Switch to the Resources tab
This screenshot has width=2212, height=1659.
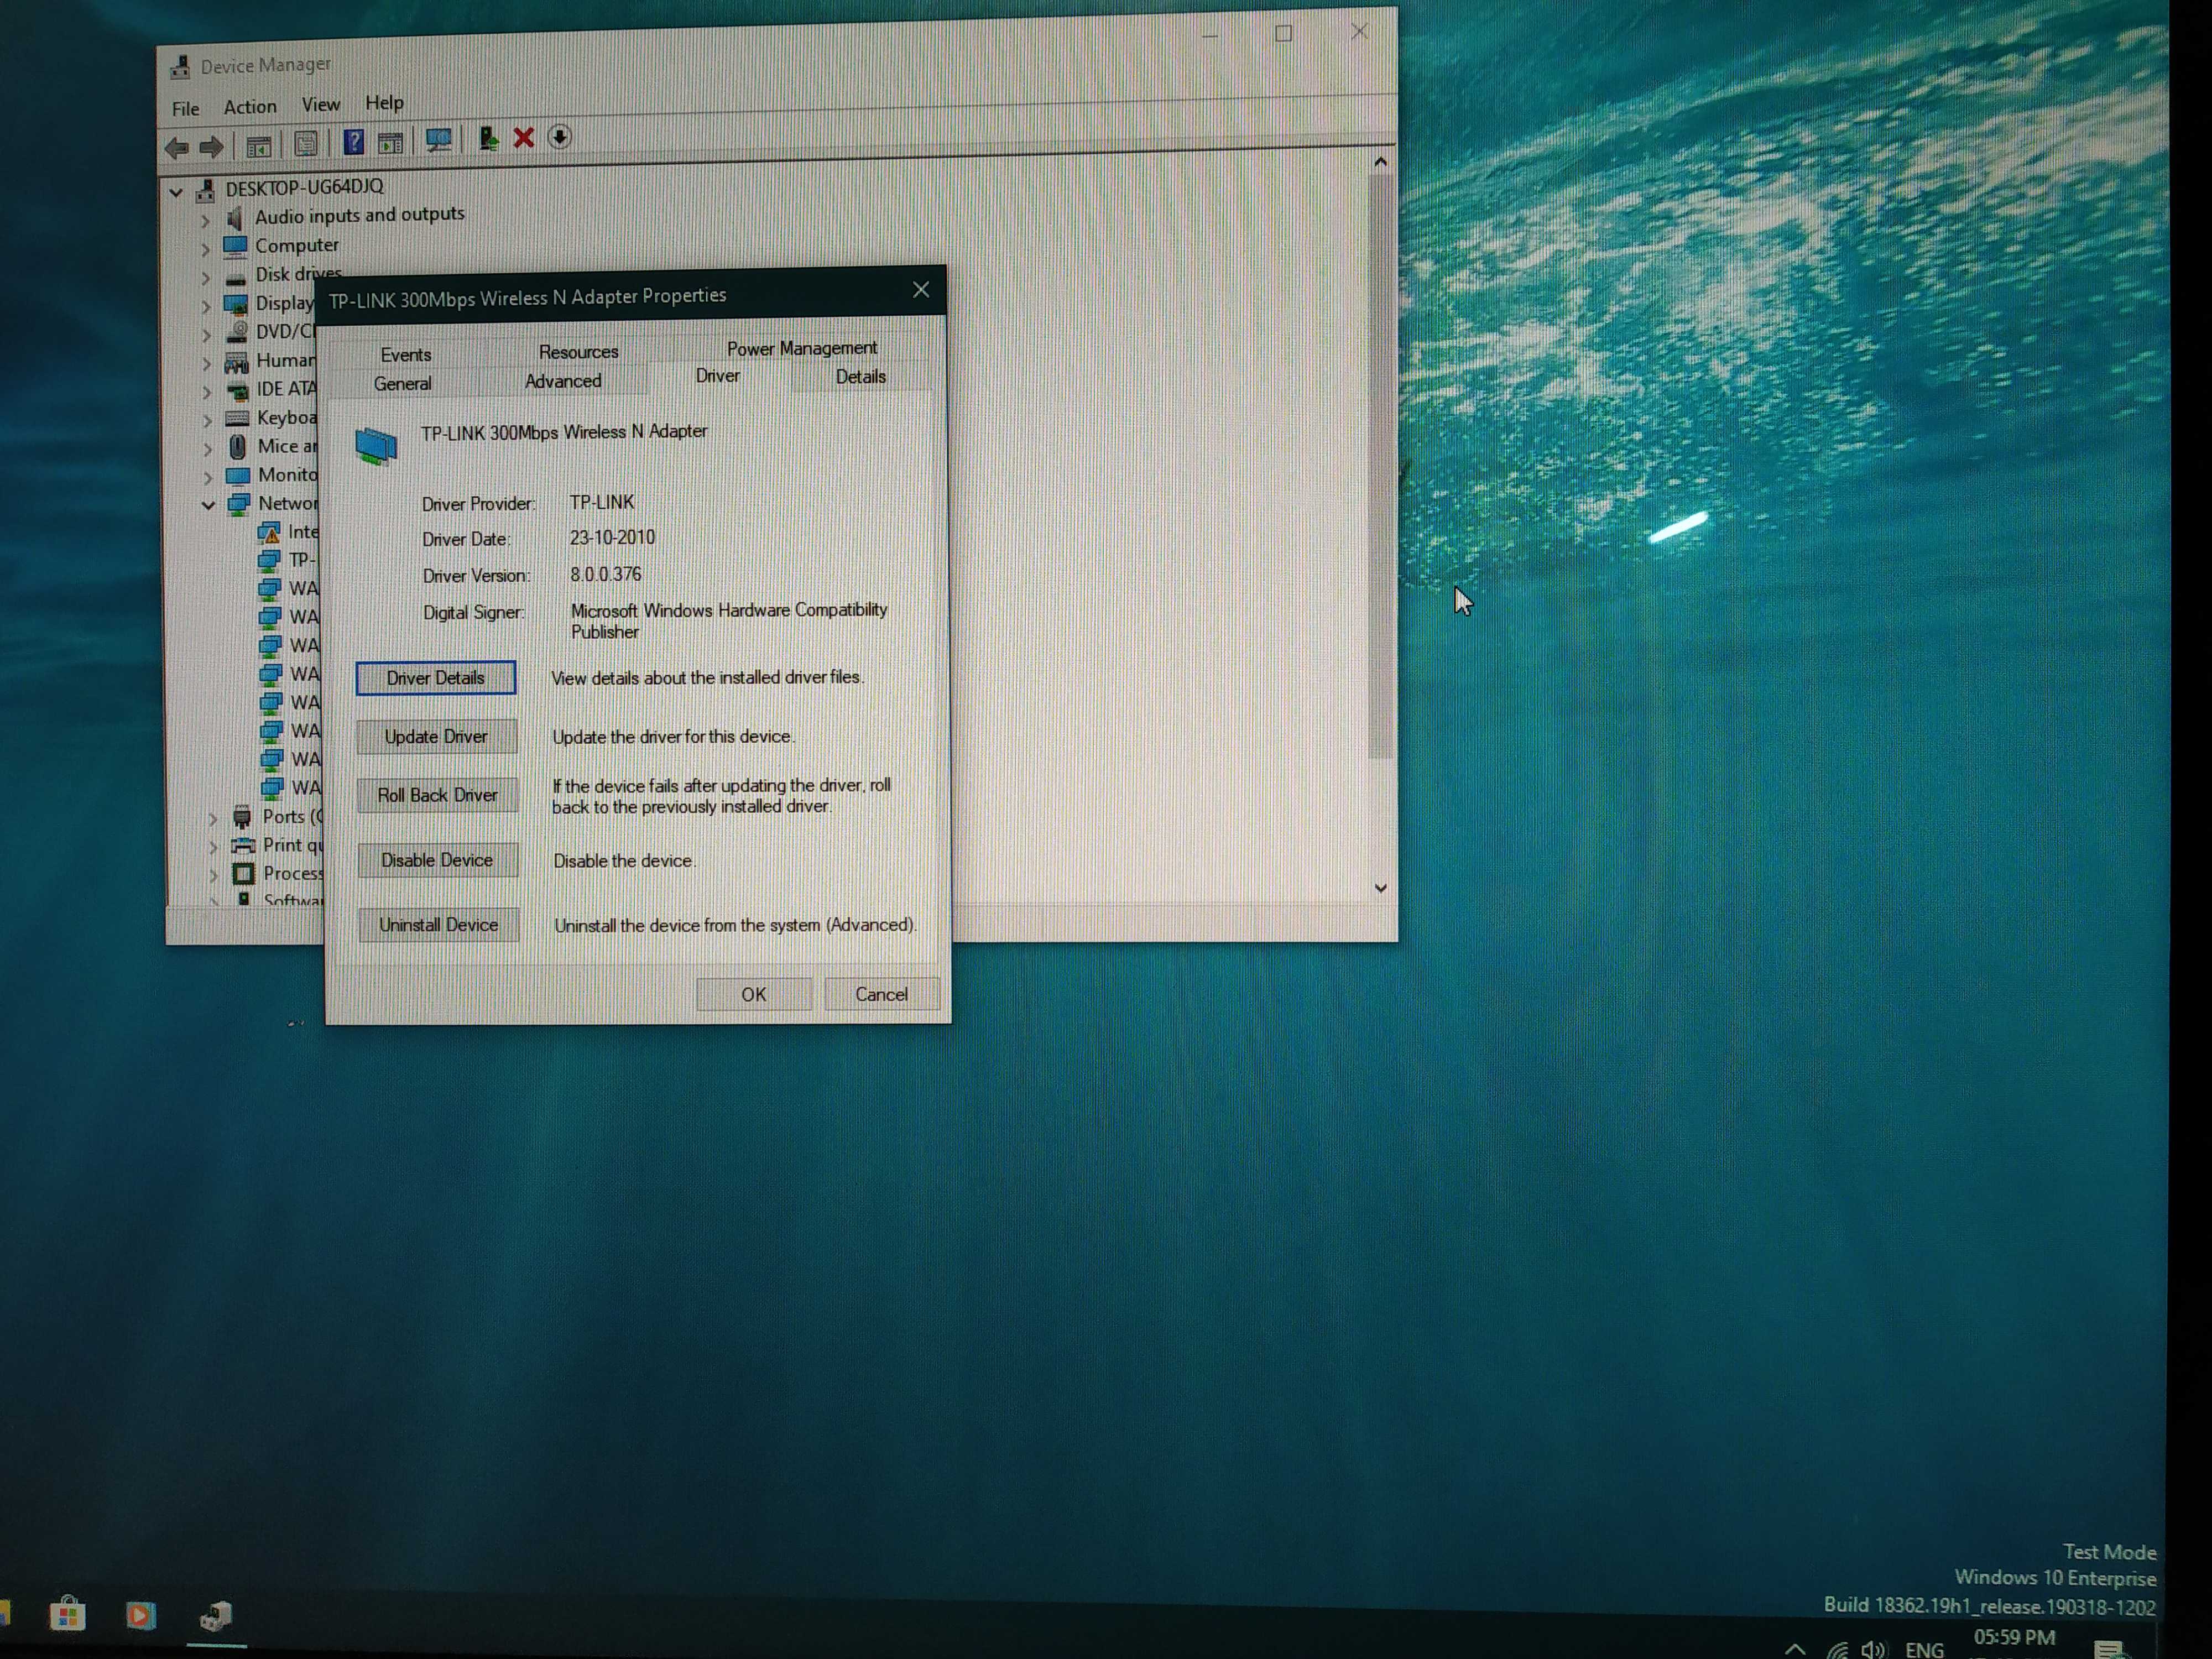(578, 352)
